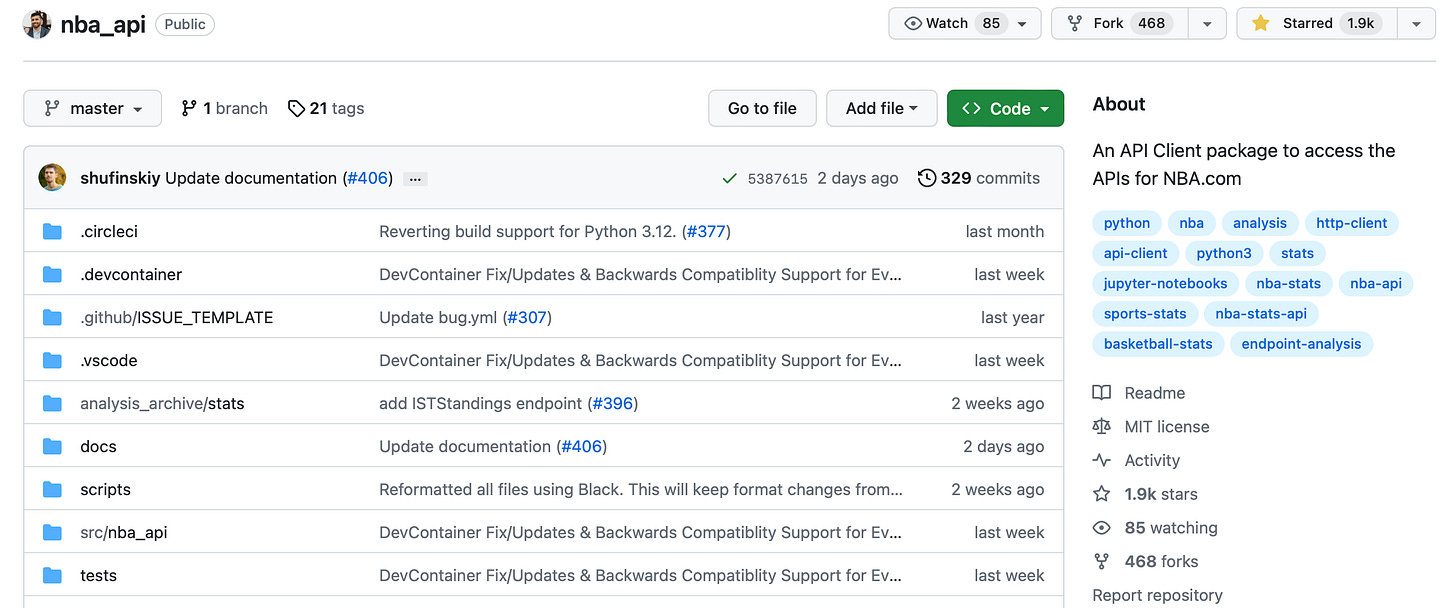Select the sports-stats topic tag

pyautogui.click(x=1145, y=313)
